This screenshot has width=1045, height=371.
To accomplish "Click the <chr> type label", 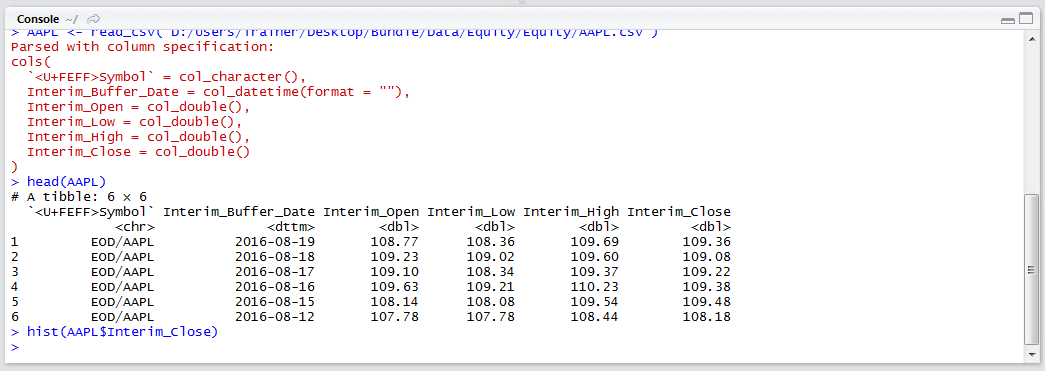I will tap(135, 226).
